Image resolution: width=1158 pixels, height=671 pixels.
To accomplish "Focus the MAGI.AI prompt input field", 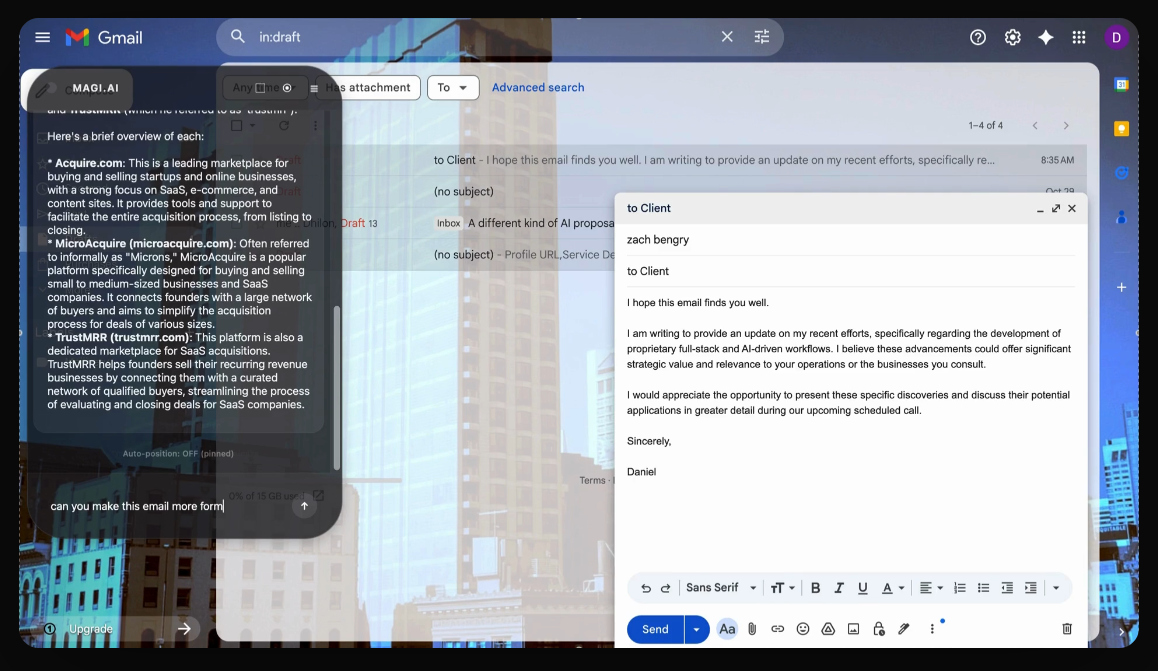I will (x=166, y=506).
